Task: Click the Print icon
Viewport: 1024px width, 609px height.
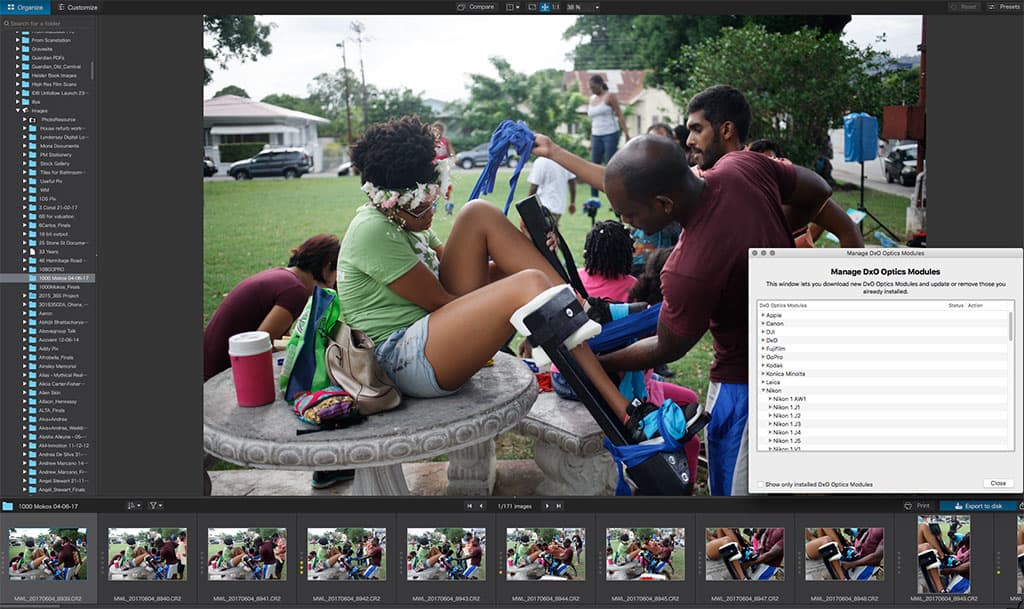Action: (x=915, y=506)
